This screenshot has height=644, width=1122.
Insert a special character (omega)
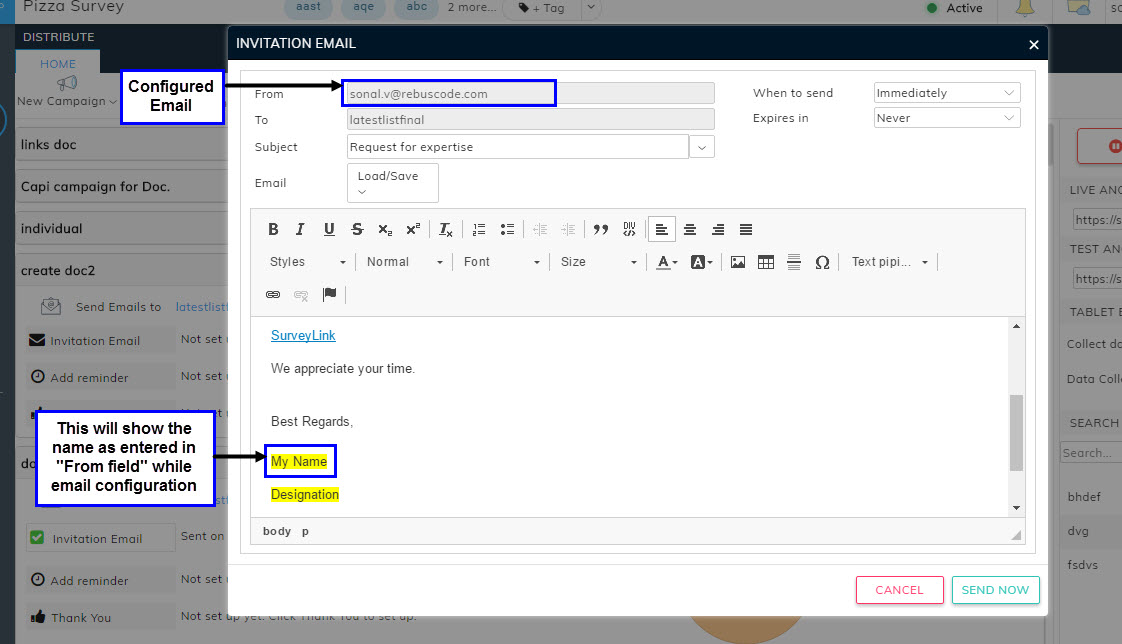click(822, 262)
